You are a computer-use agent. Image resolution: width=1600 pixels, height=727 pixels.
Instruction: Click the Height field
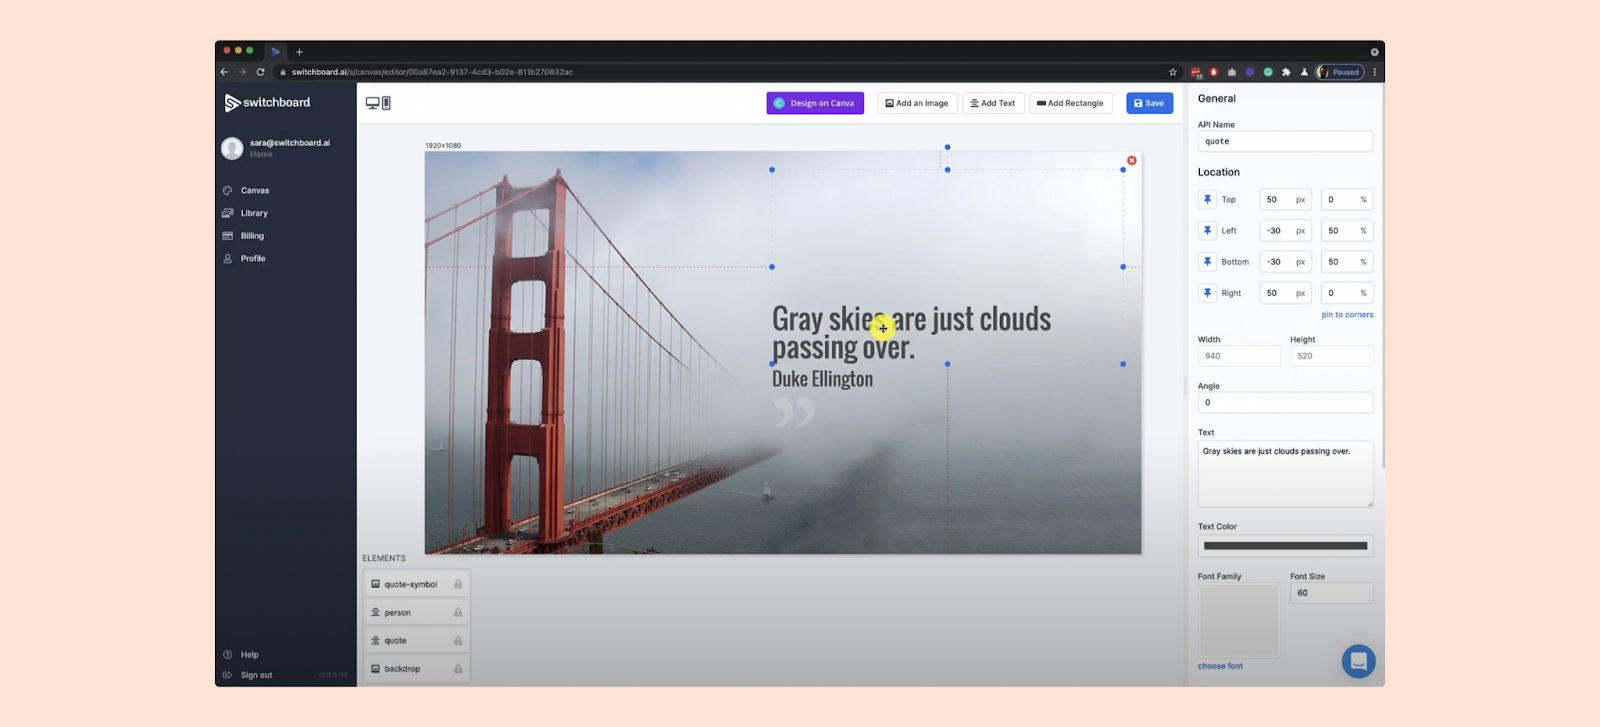pos(1331,356)
